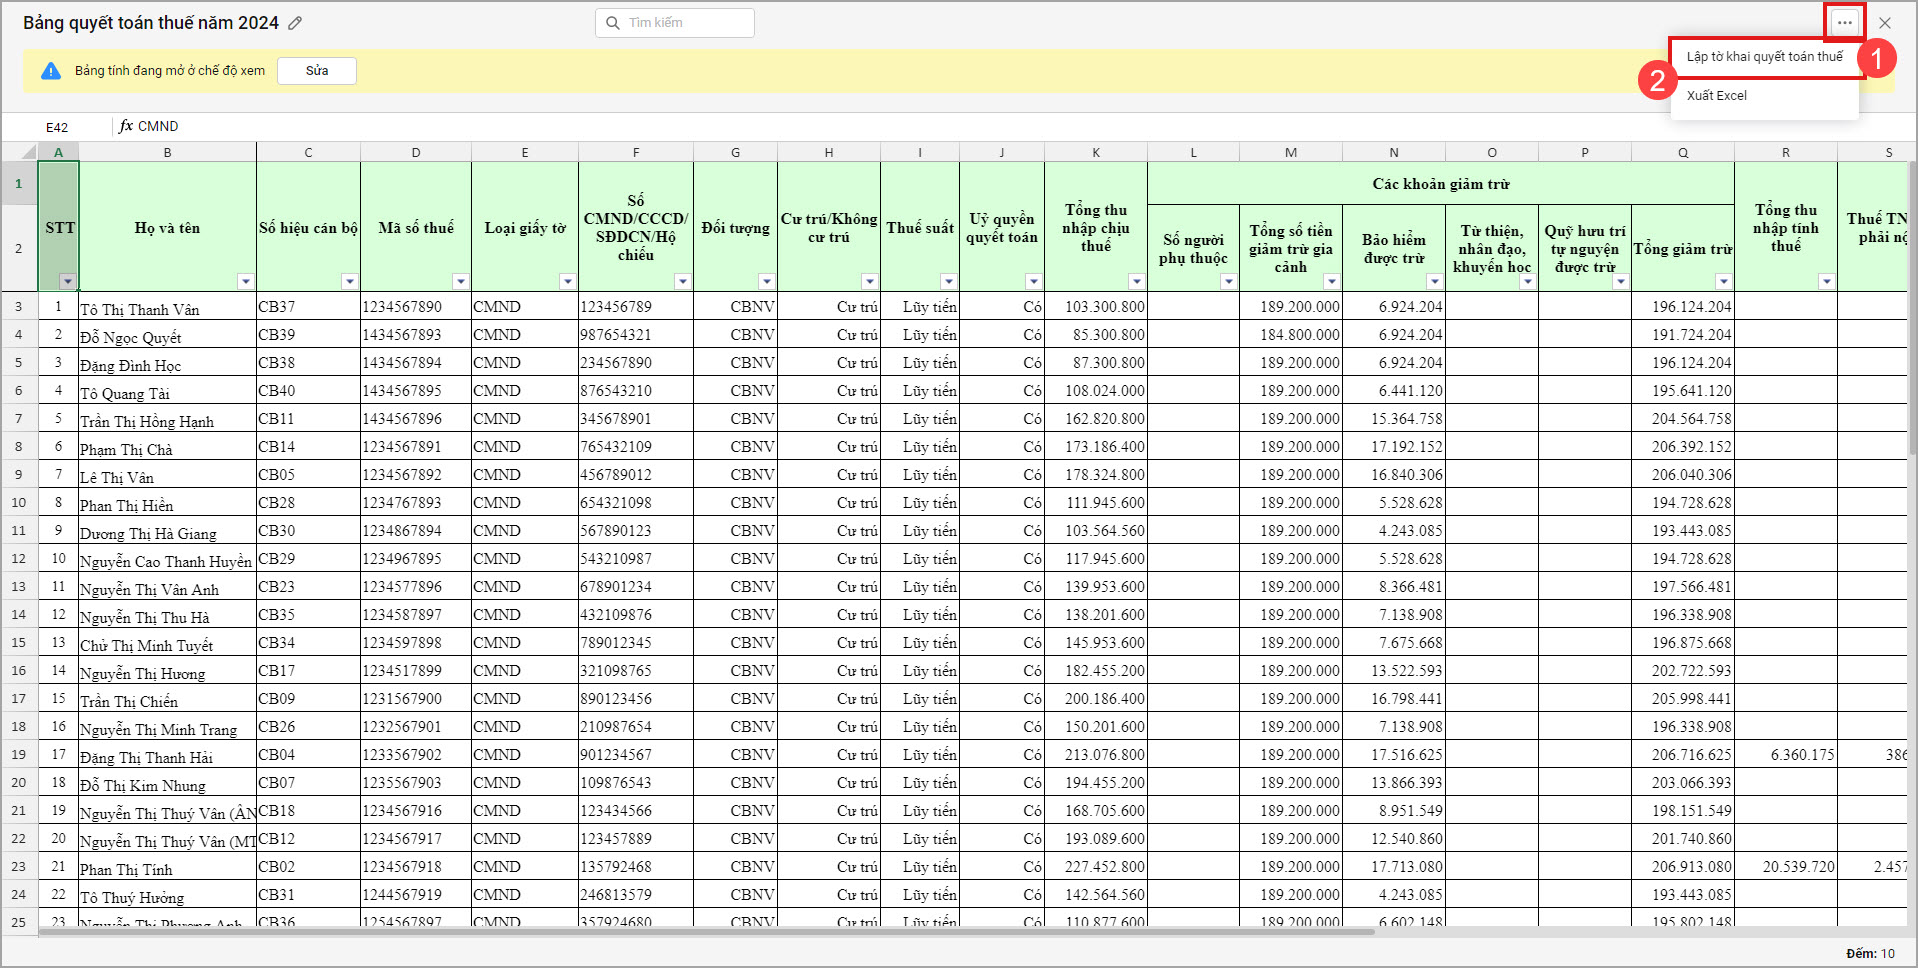Viewport: 1918px width, 968px height.
Task: Open the Bảo hiểm được trừ filter
Action: point(1434,282)
